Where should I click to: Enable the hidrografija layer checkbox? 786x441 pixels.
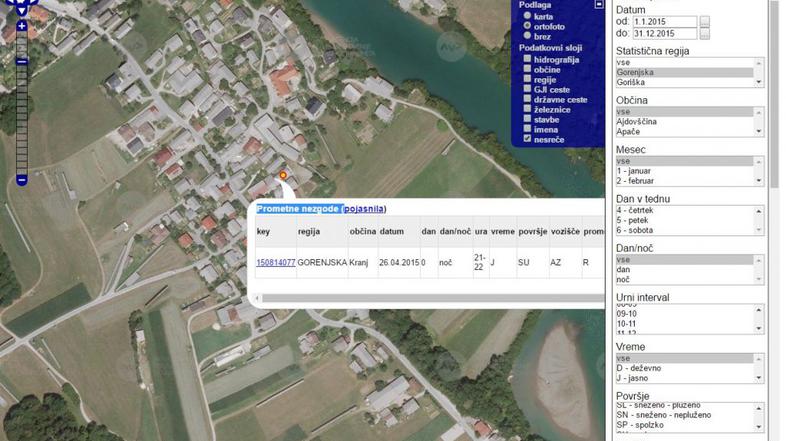pos(527,60)
